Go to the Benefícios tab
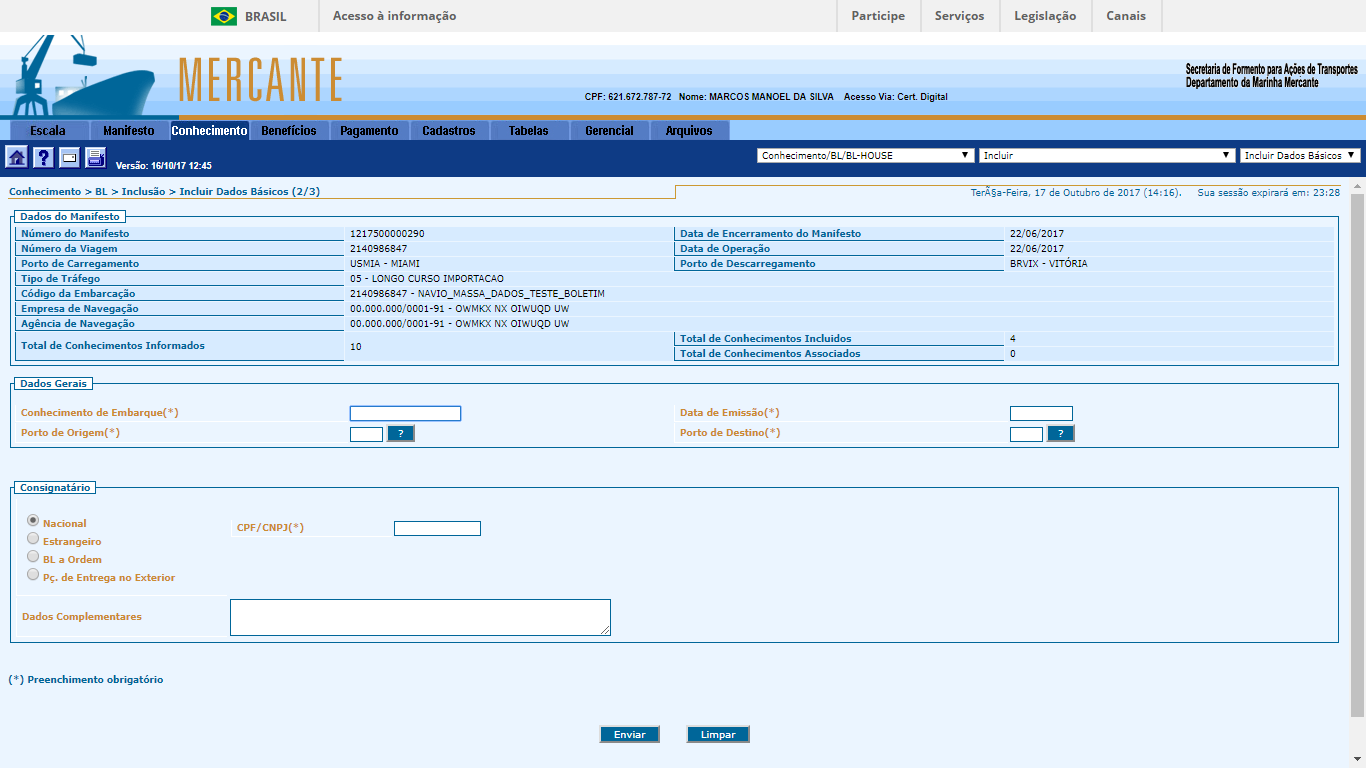The height and width of the screenshot is (768, 1366). pos(289,131)
